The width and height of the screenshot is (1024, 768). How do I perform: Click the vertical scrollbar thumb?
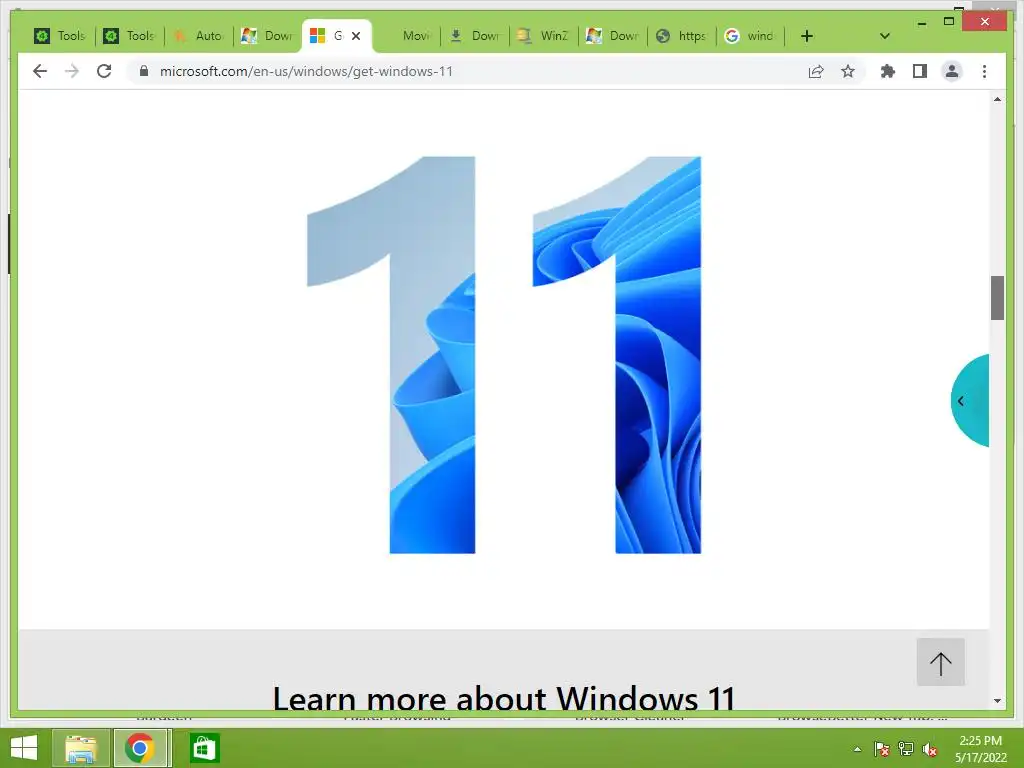[997, 298]
